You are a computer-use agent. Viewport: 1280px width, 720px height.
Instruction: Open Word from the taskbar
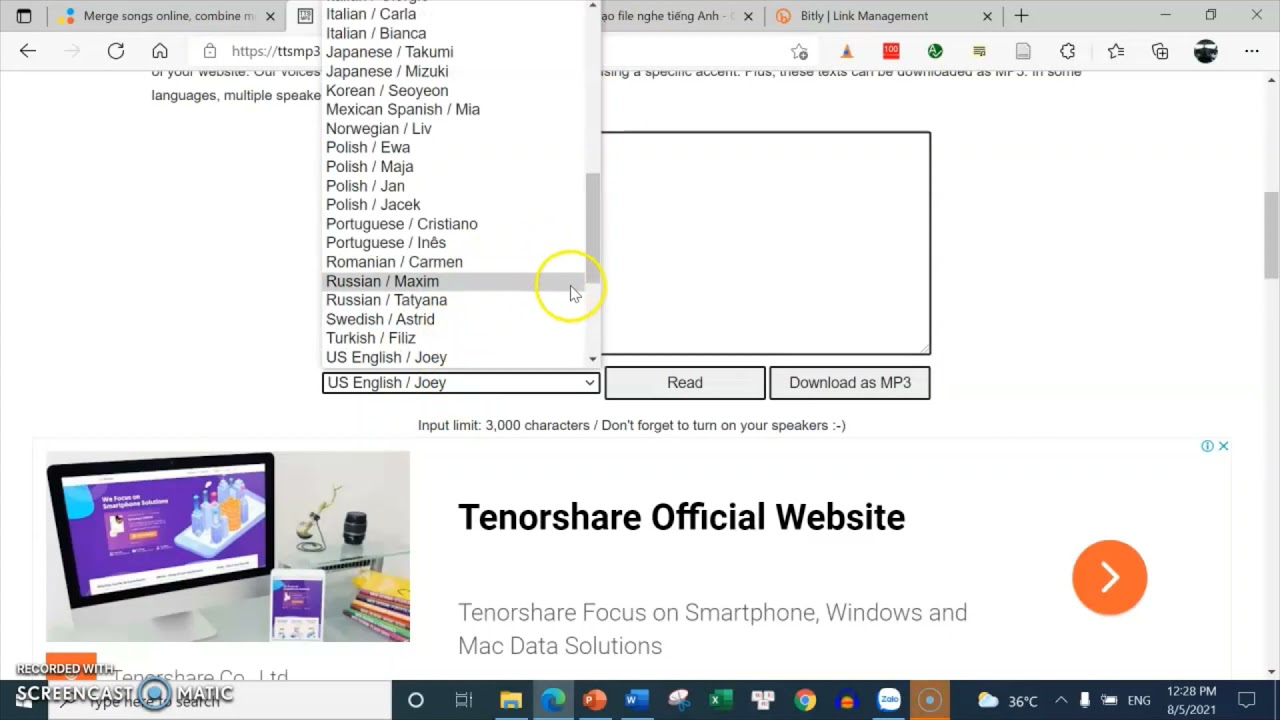[637, 700]
